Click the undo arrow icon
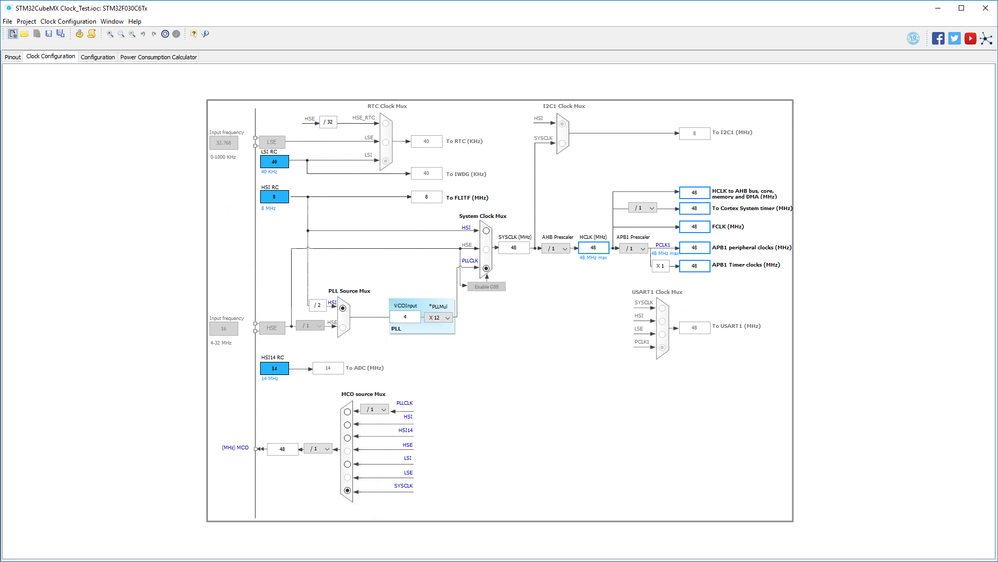Screen dimensions: 998x562 coord(143,34)
